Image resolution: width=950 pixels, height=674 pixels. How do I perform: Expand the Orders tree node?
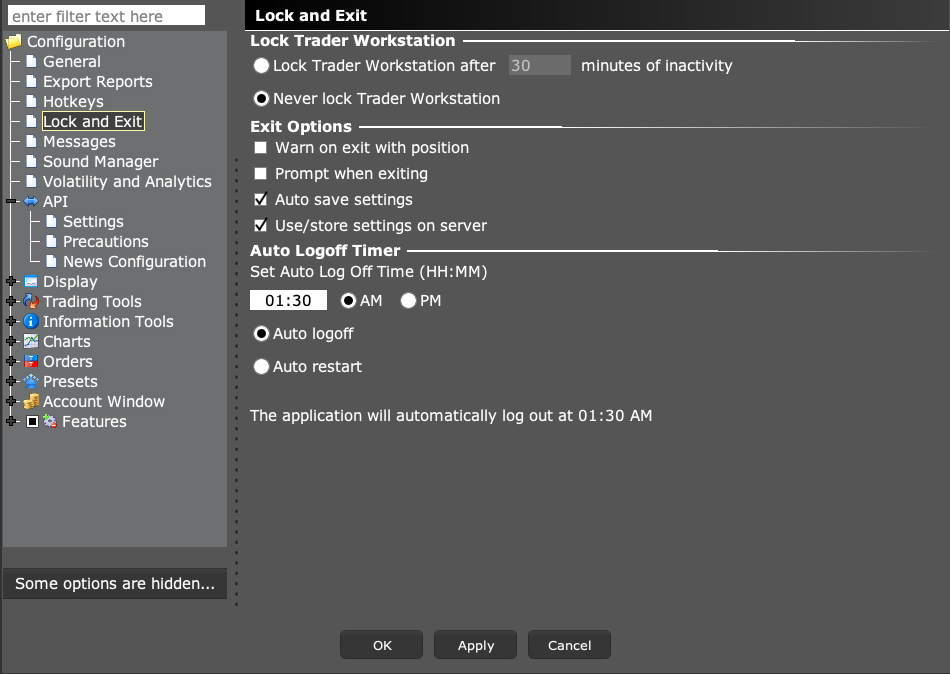click(11, 361)
